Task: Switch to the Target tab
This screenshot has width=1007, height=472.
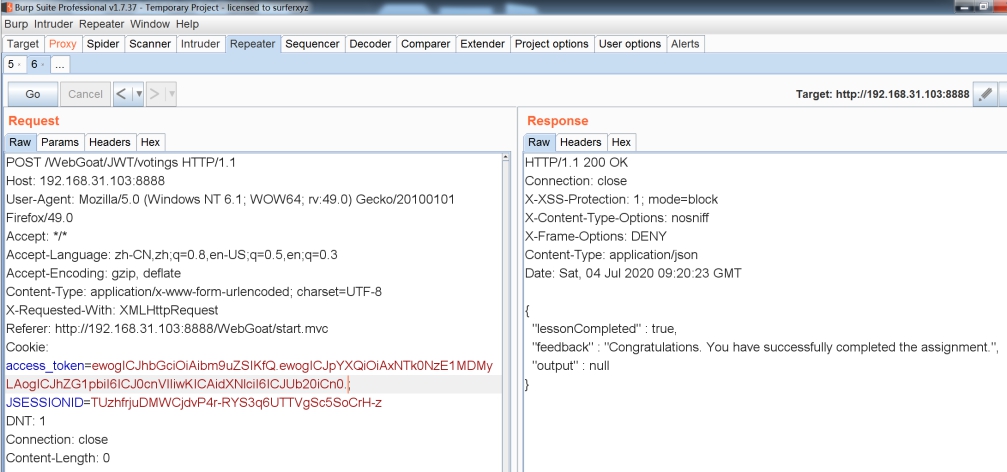Action: [23, 44]
